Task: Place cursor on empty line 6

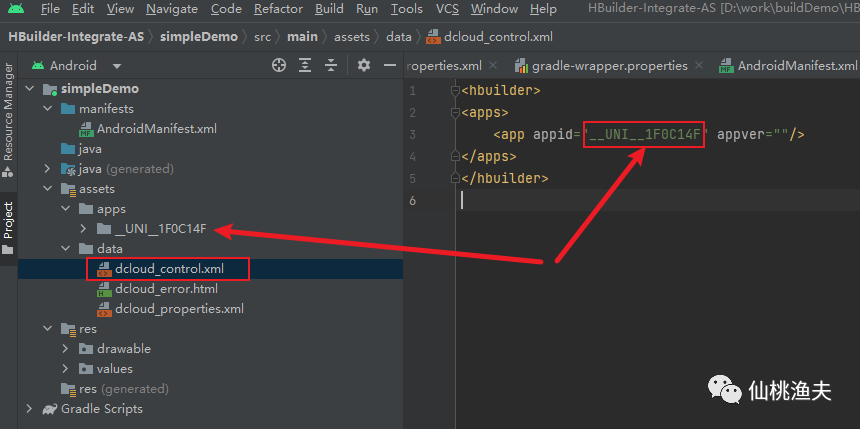Action: 658,201
